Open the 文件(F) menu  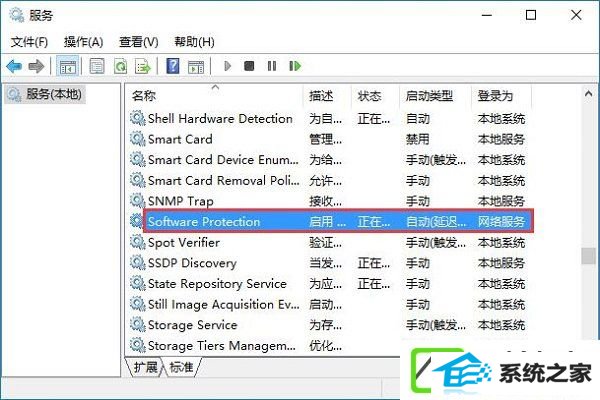coord(29,42)
